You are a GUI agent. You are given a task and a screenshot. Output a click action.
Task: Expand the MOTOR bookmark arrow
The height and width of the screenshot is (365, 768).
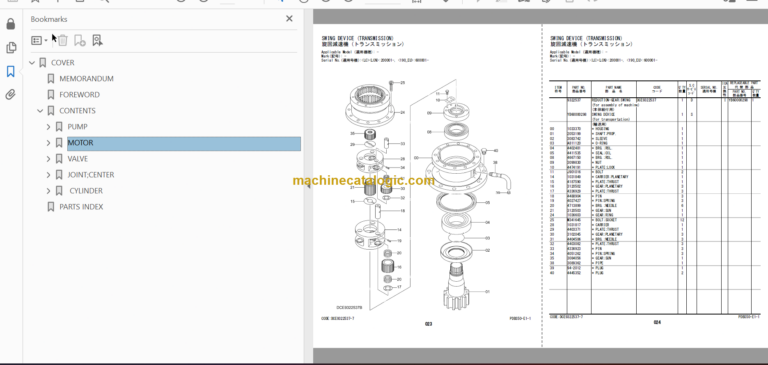coord(48,143)
